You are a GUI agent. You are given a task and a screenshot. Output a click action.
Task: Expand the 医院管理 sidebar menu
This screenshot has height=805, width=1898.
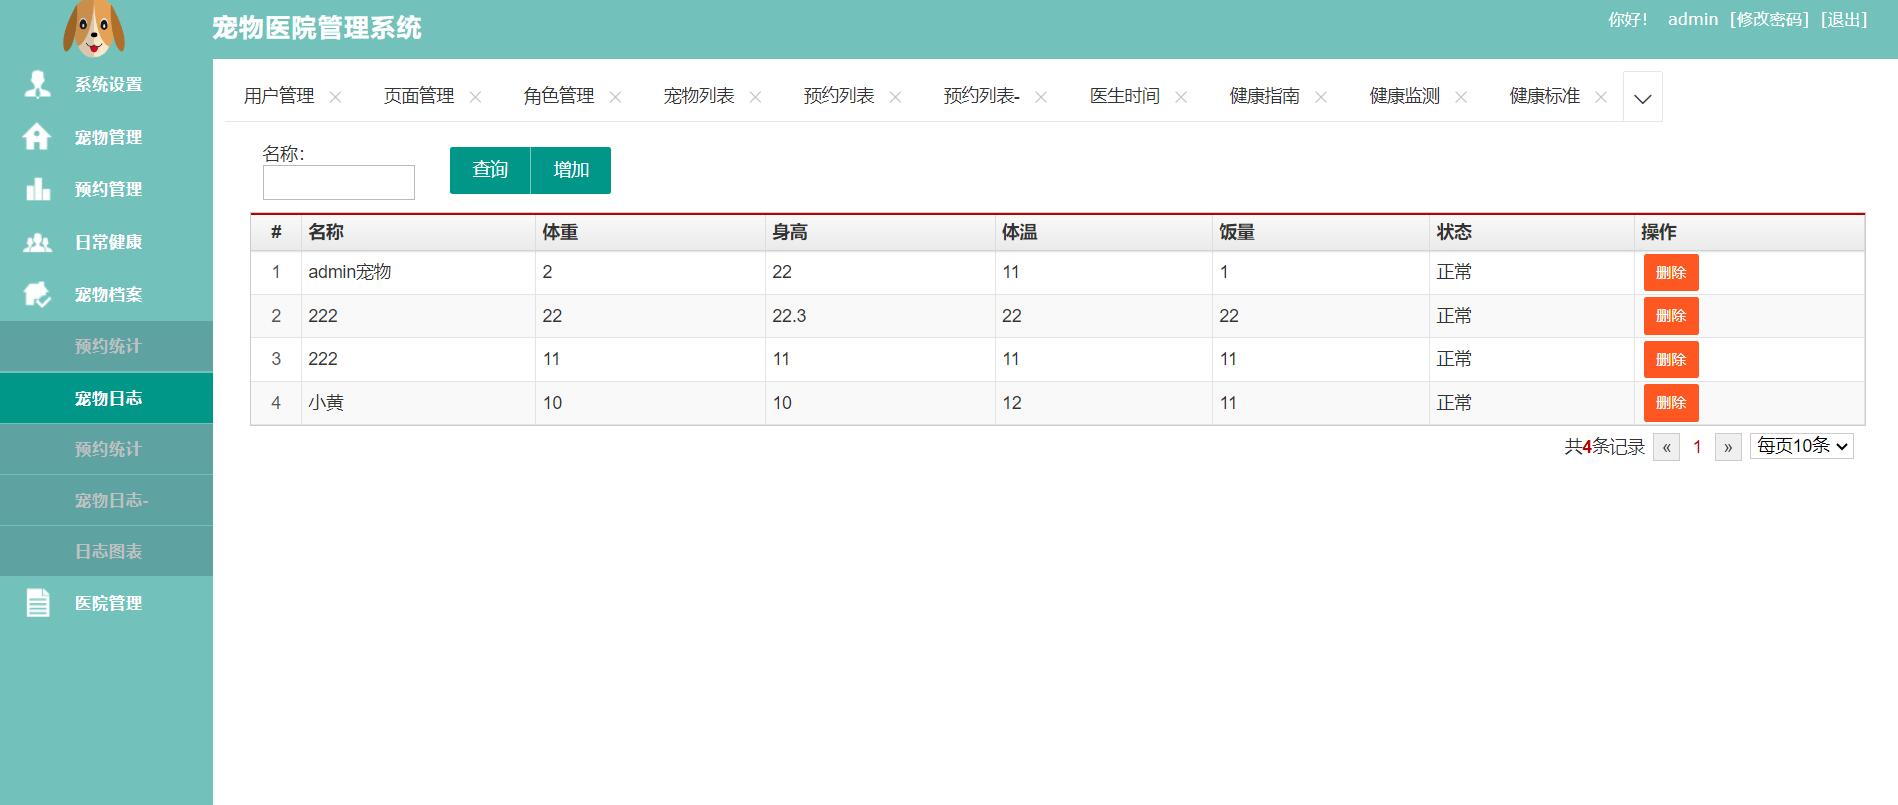click(106, 603)
